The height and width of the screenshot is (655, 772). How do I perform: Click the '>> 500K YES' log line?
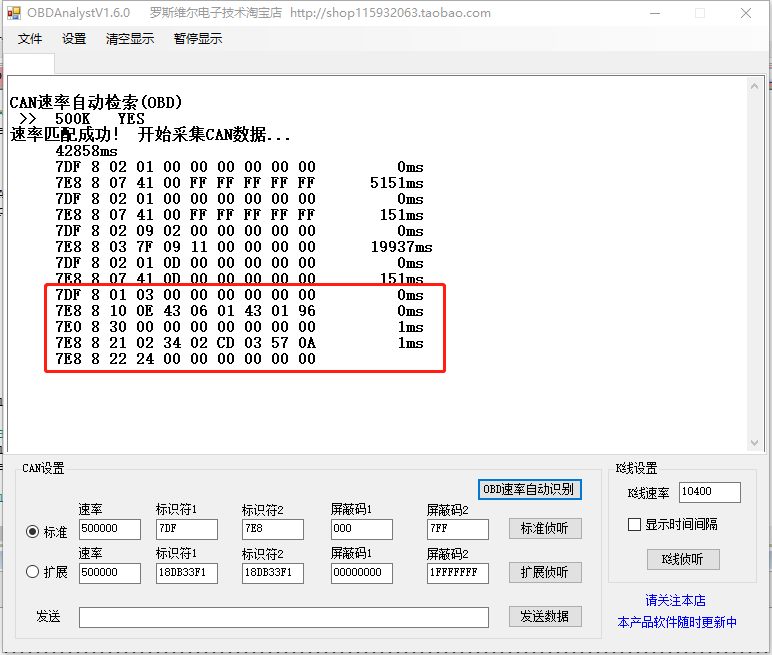coord(82,119)
